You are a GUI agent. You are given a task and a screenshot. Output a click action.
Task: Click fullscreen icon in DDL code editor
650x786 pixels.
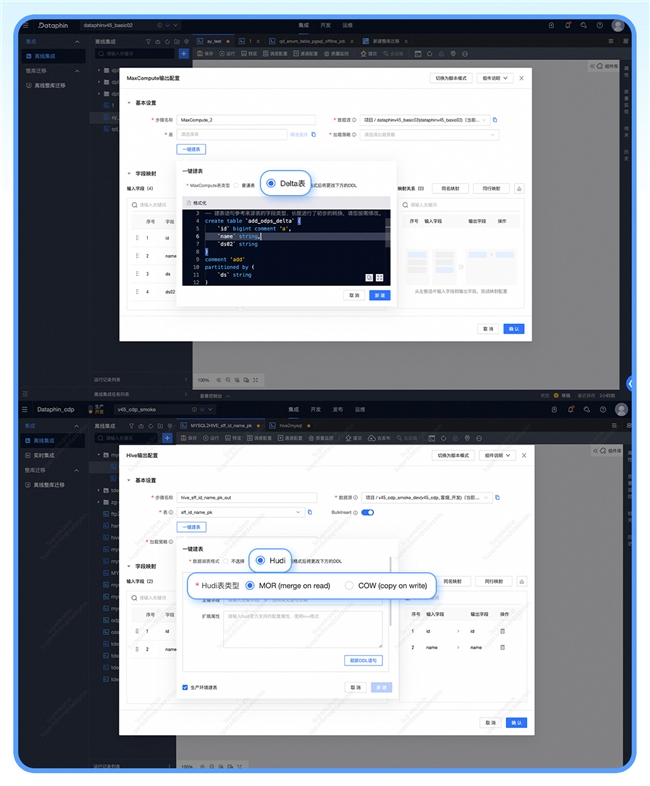pyautogui.click(x=380, y=277)
